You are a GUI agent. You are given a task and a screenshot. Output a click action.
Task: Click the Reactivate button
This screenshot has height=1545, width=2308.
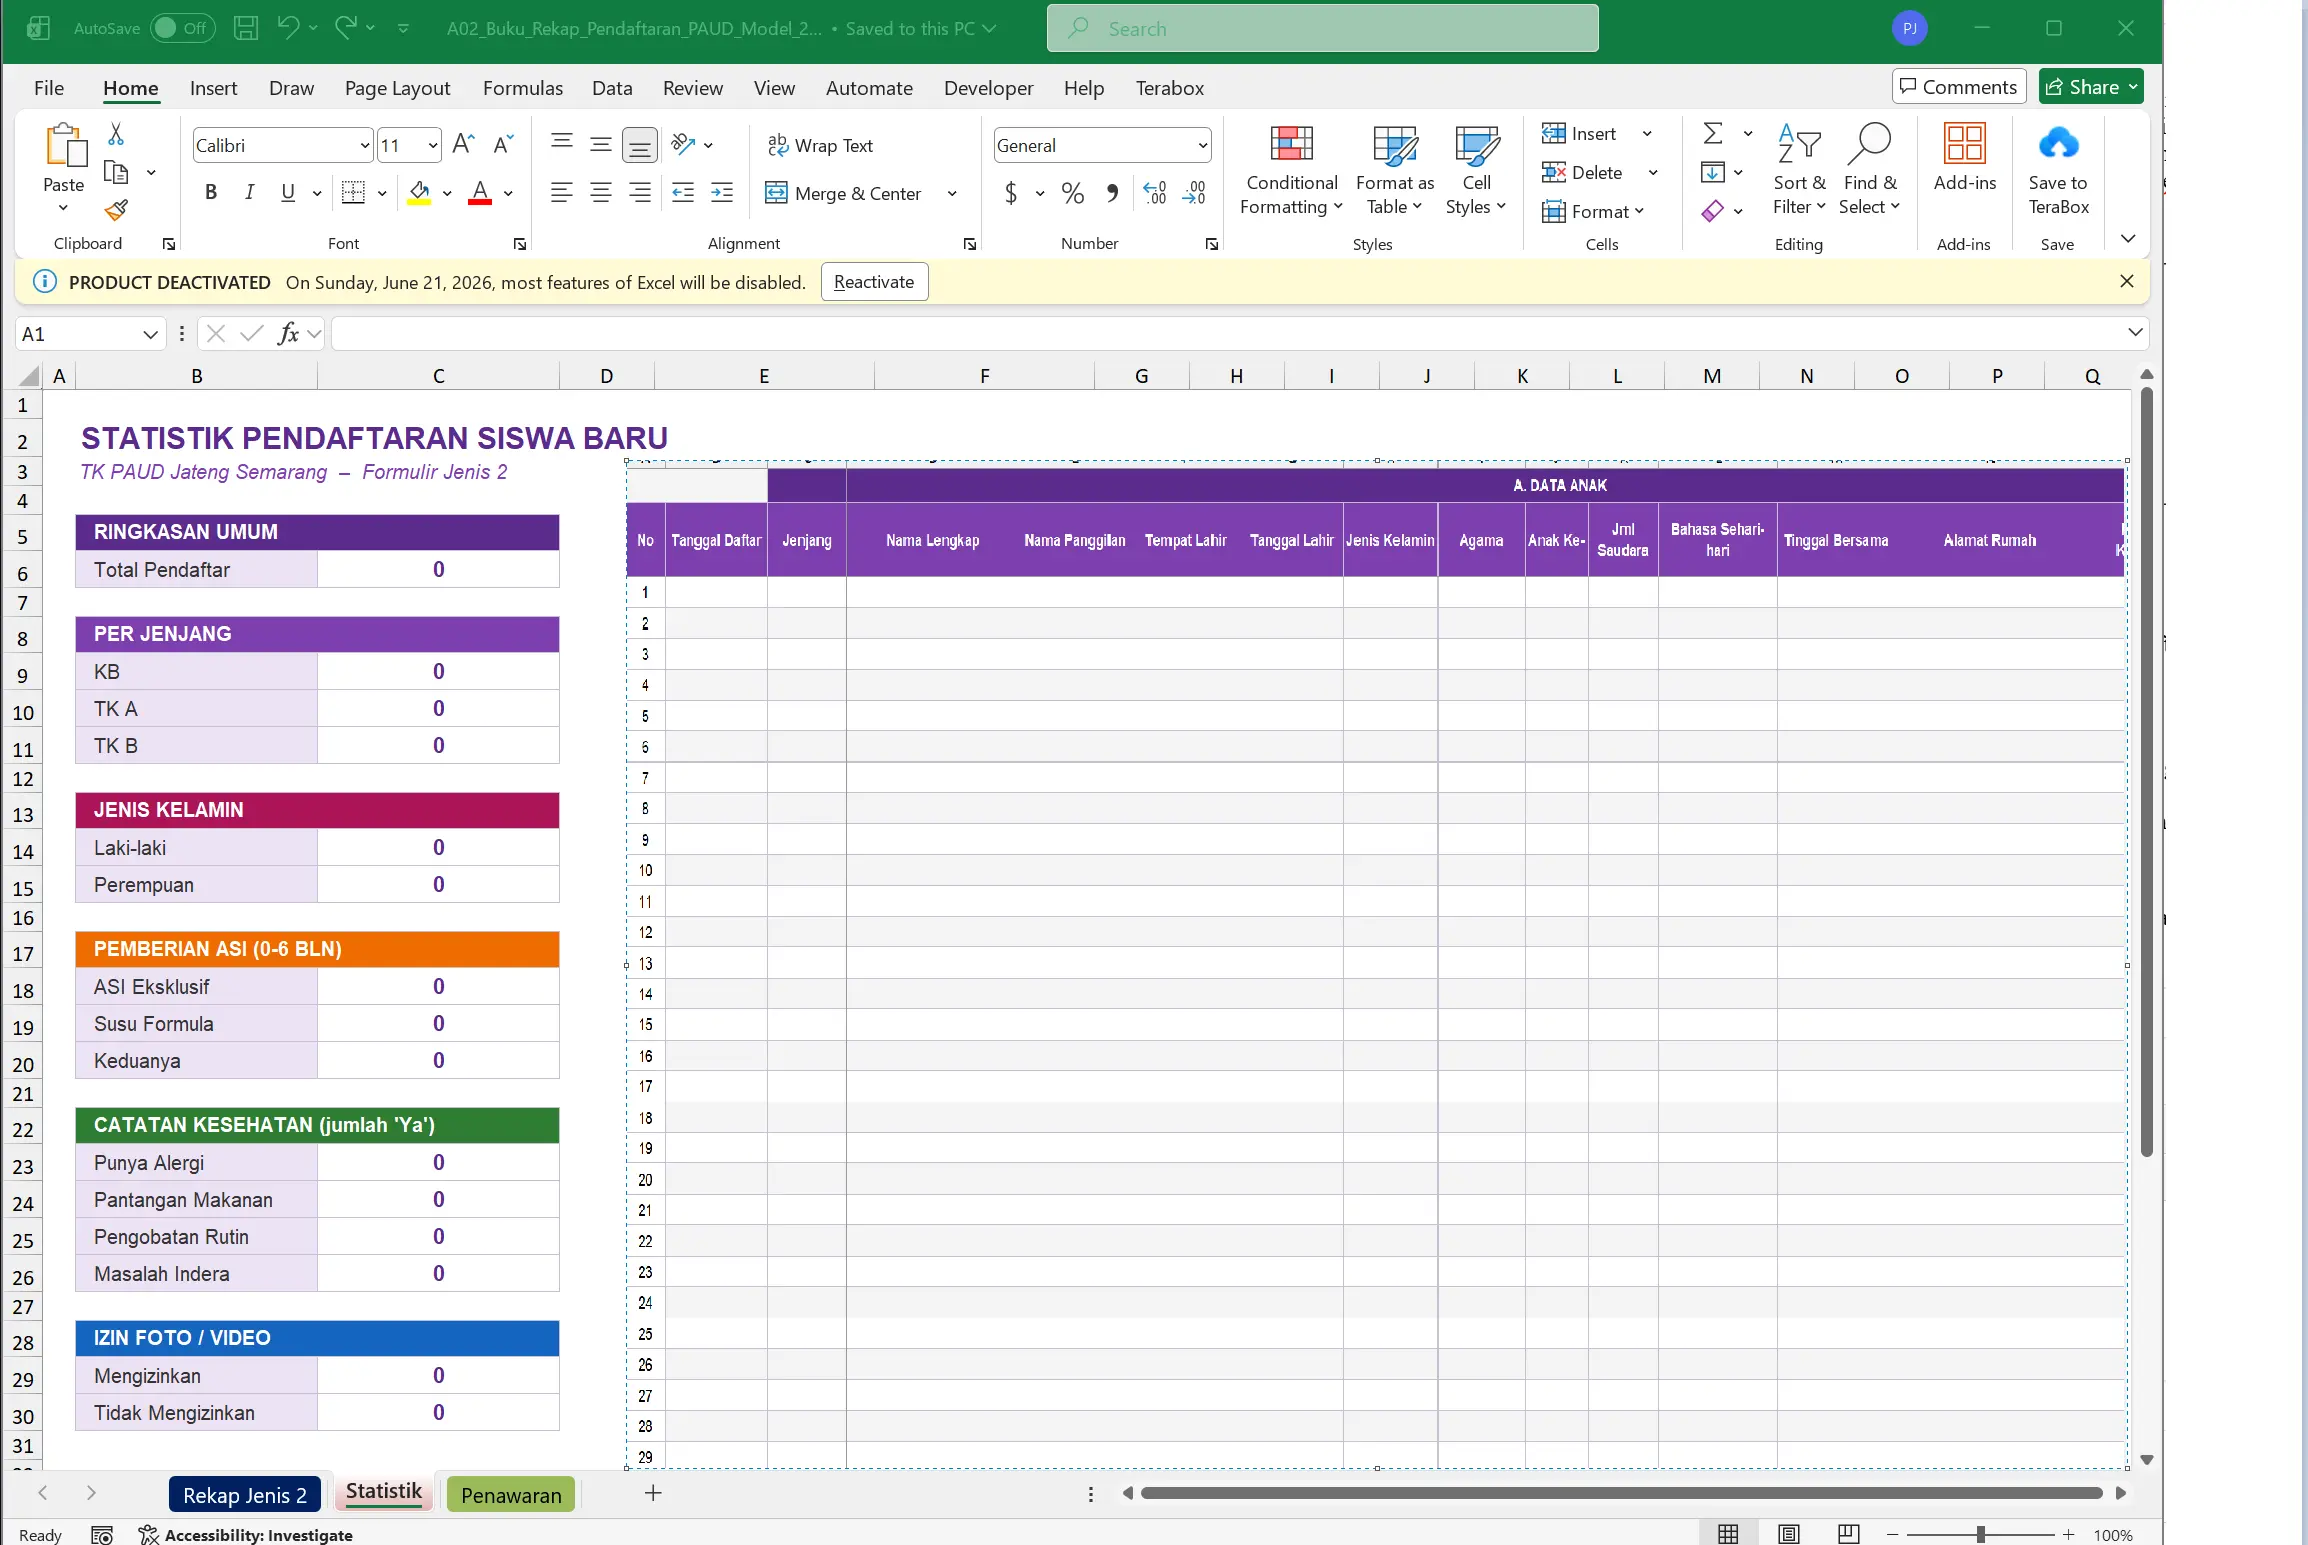874,282
